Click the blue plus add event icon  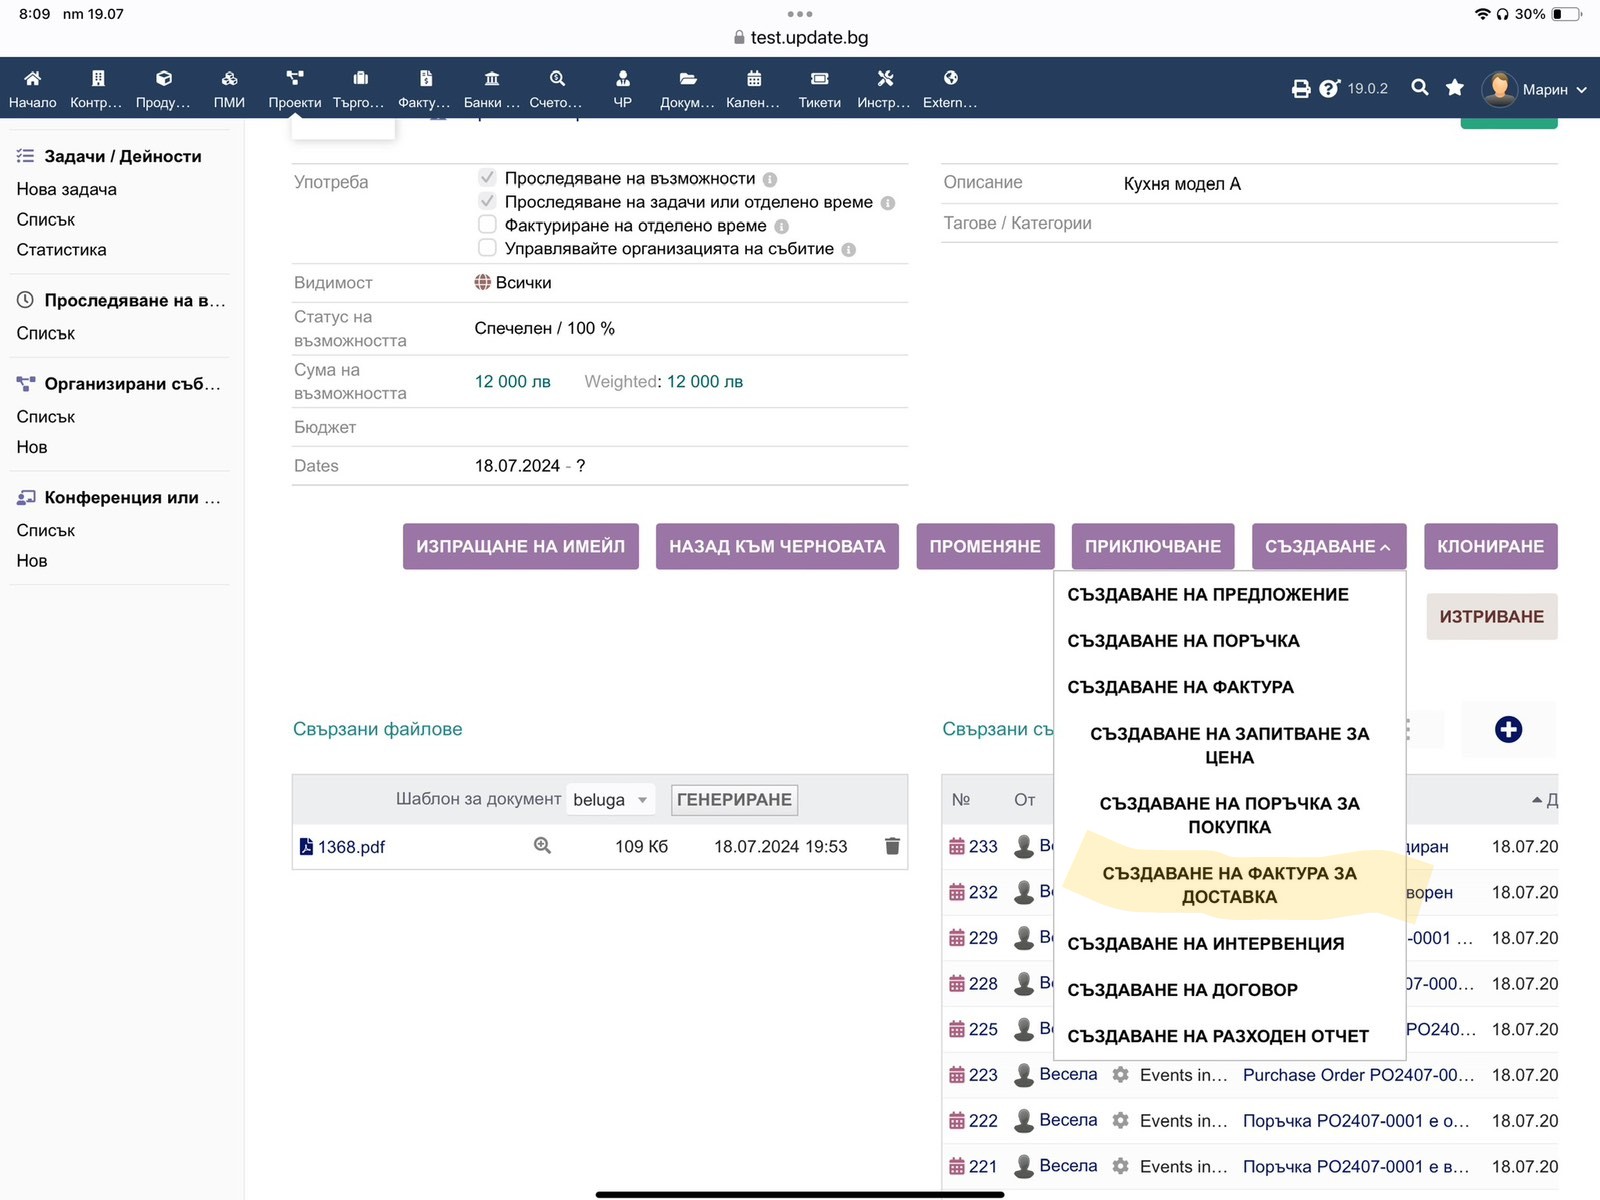[1508, 730]
